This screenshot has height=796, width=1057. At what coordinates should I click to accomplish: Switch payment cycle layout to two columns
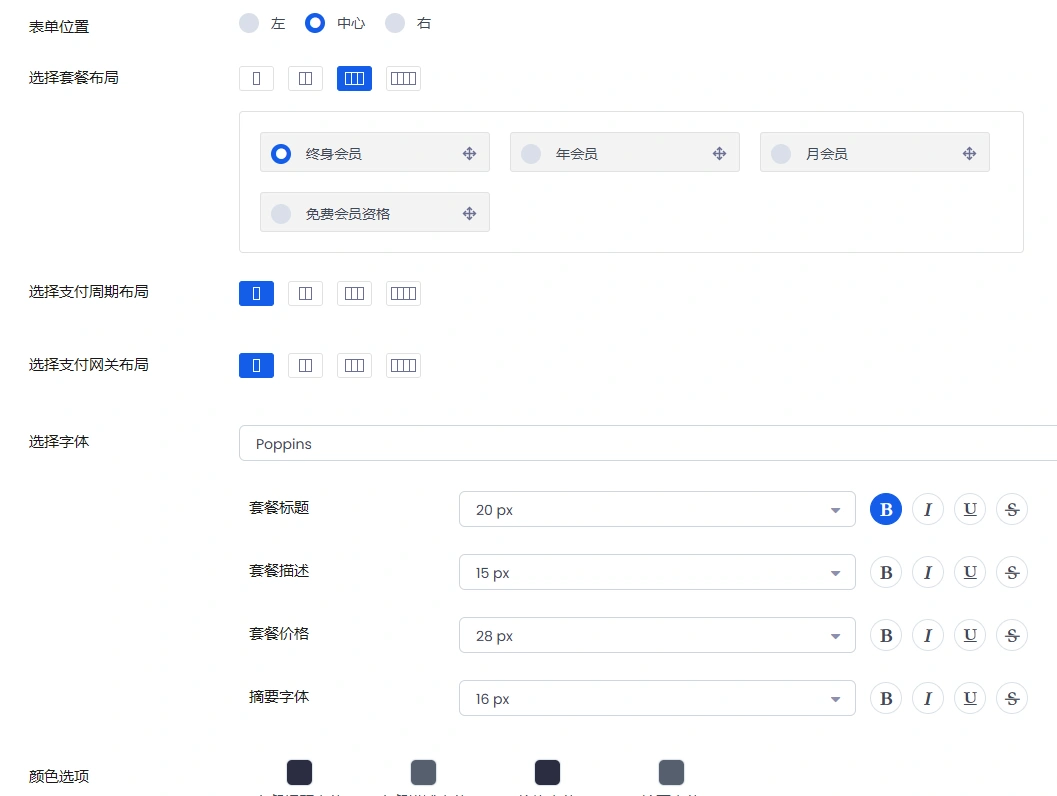click(305, 292)
